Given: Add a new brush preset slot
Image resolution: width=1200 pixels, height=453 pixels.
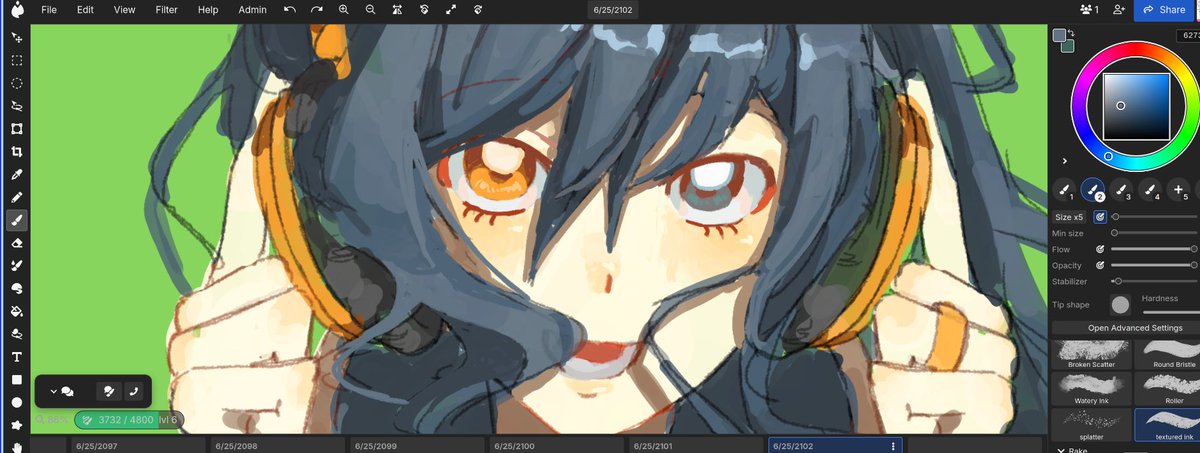Looking at the screenshot, I should coord(1179,189).
